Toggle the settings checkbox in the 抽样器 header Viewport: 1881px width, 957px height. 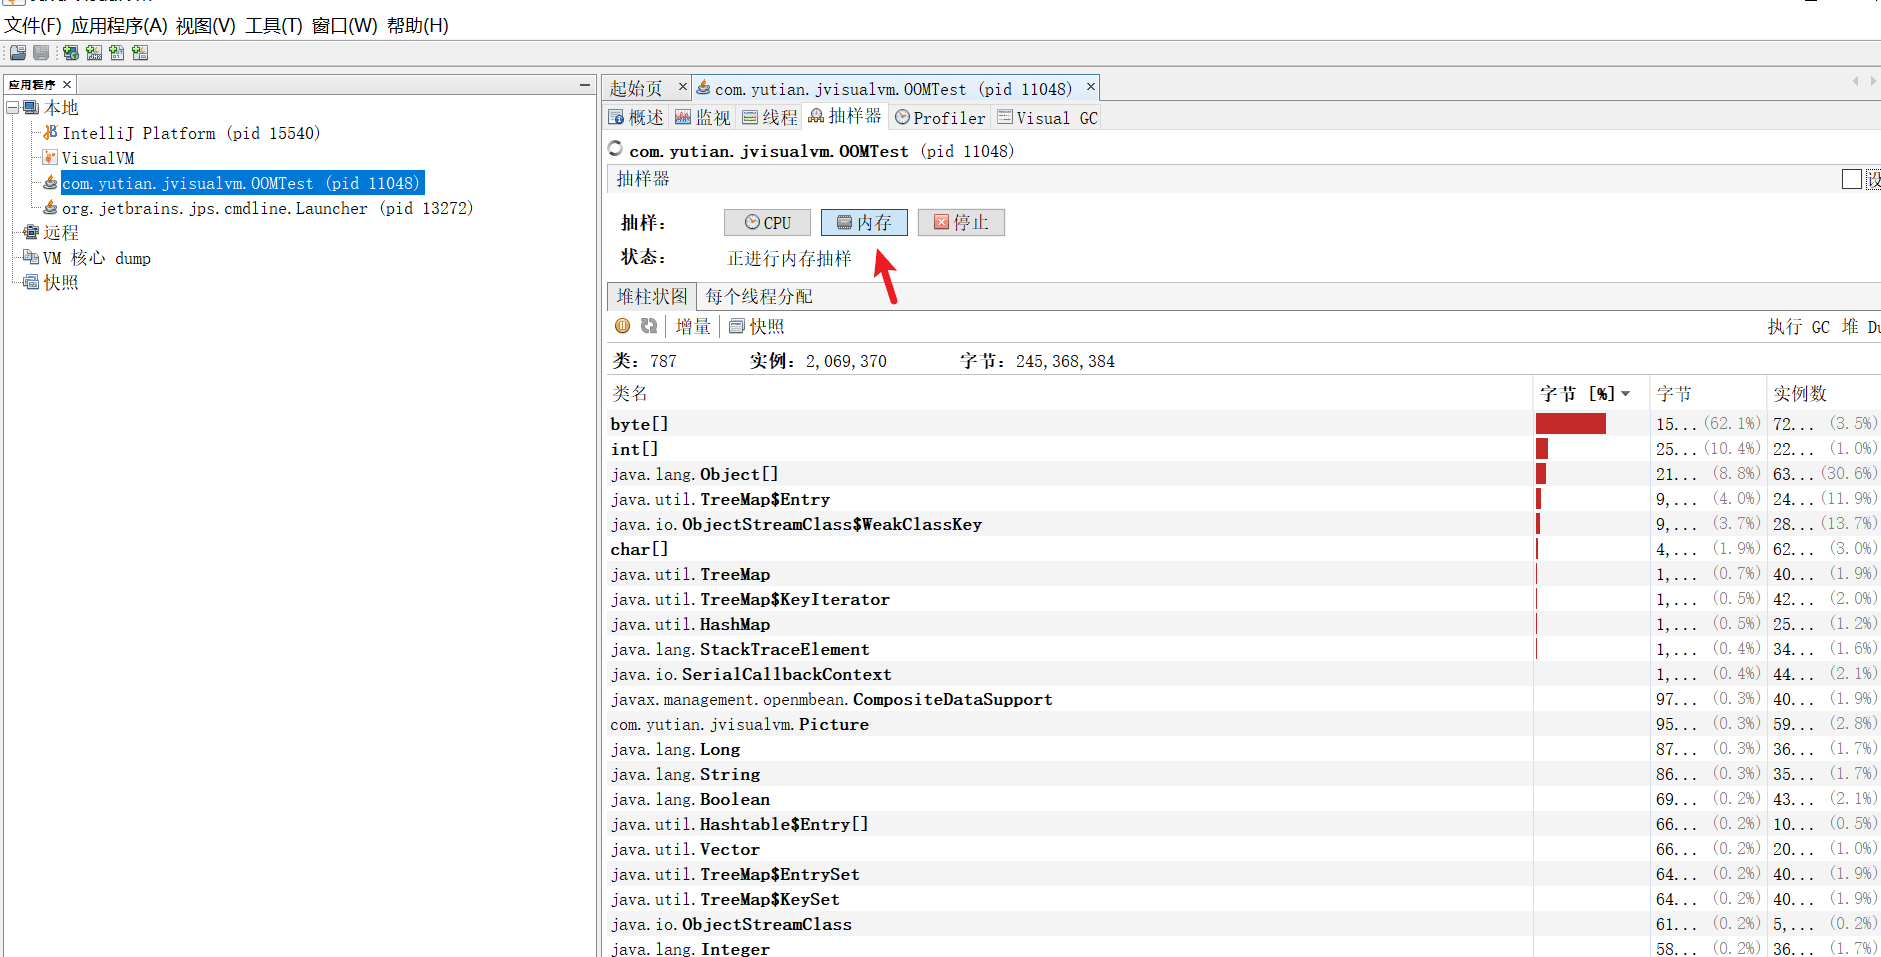point(1851,179)
